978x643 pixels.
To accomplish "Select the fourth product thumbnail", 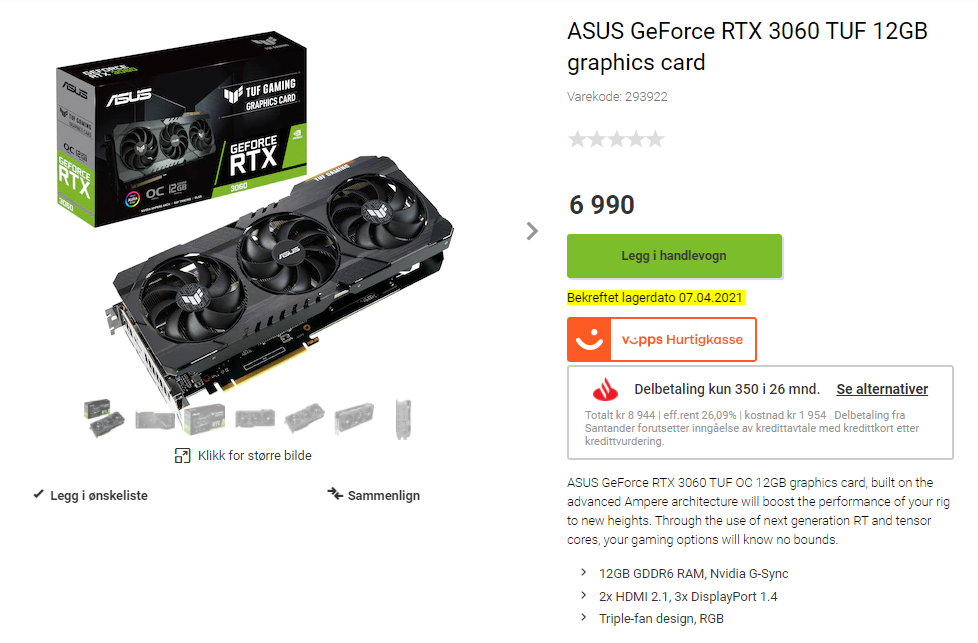I will click(255, 418).
